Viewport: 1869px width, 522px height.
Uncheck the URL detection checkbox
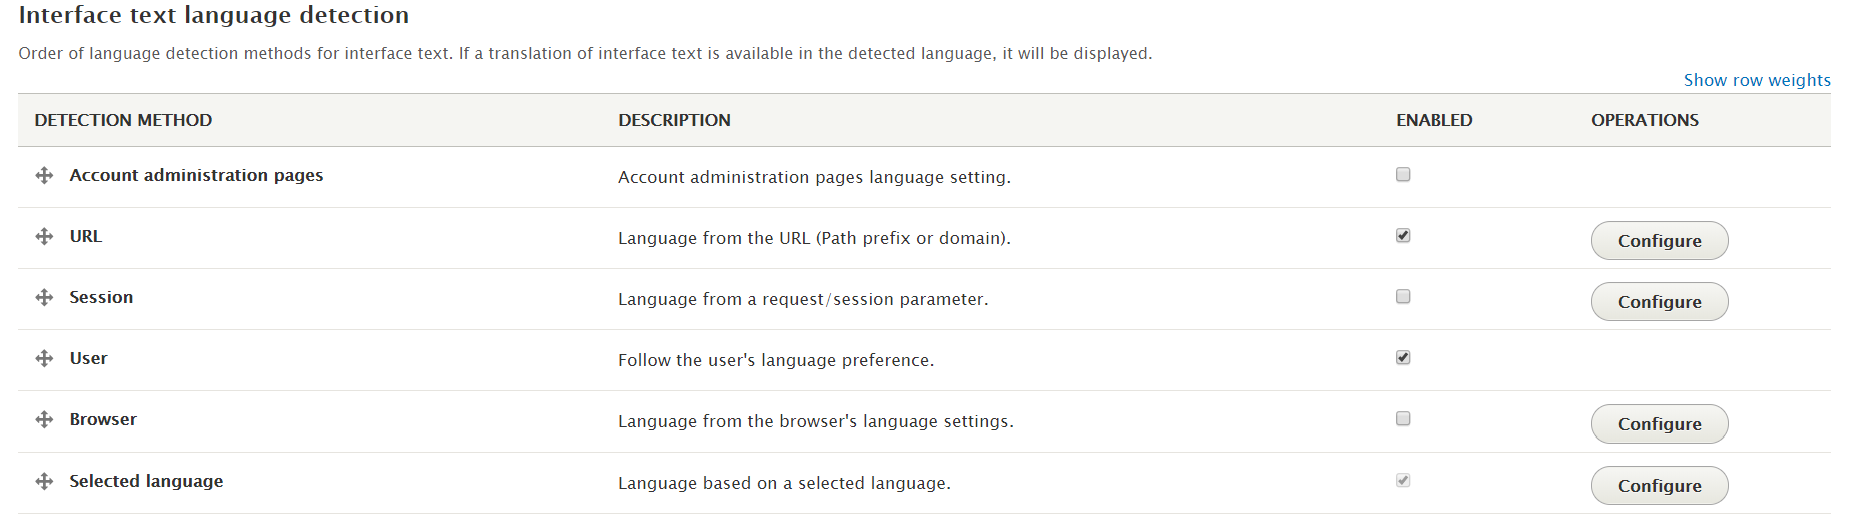point(1403,236)
